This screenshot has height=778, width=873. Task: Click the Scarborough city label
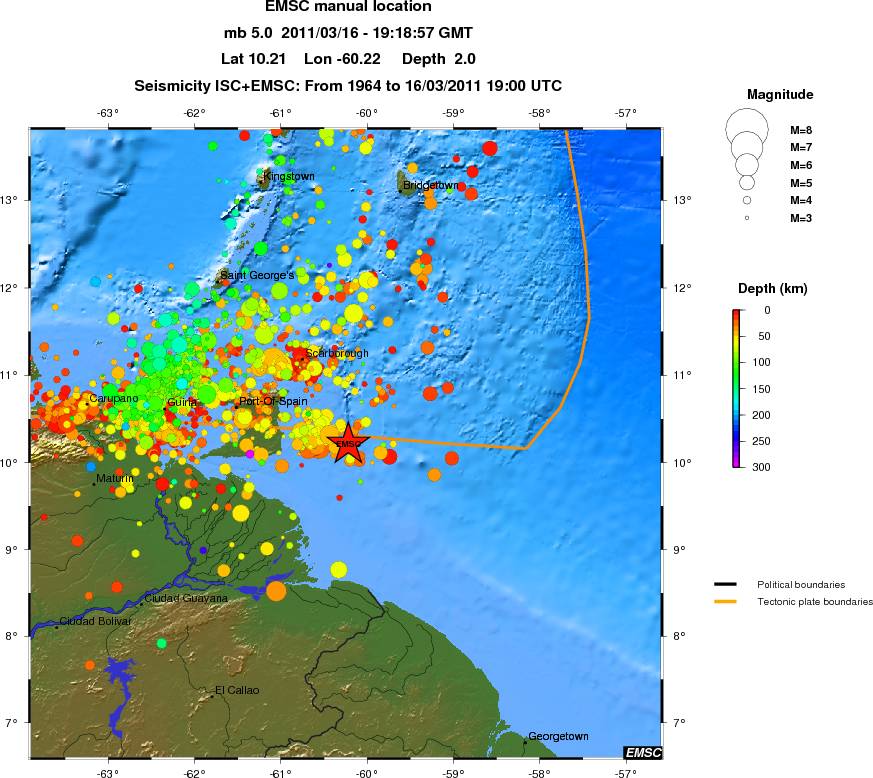tap(337, 353)
